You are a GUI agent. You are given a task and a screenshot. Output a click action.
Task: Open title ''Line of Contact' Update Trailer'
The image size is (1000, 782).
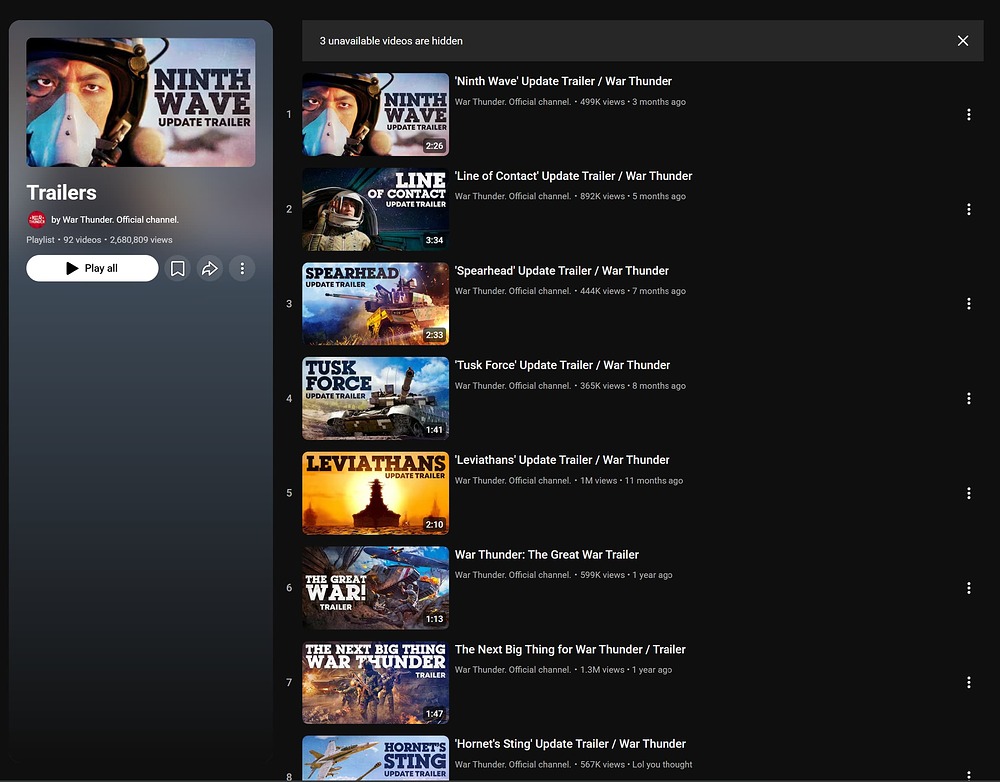573,176
